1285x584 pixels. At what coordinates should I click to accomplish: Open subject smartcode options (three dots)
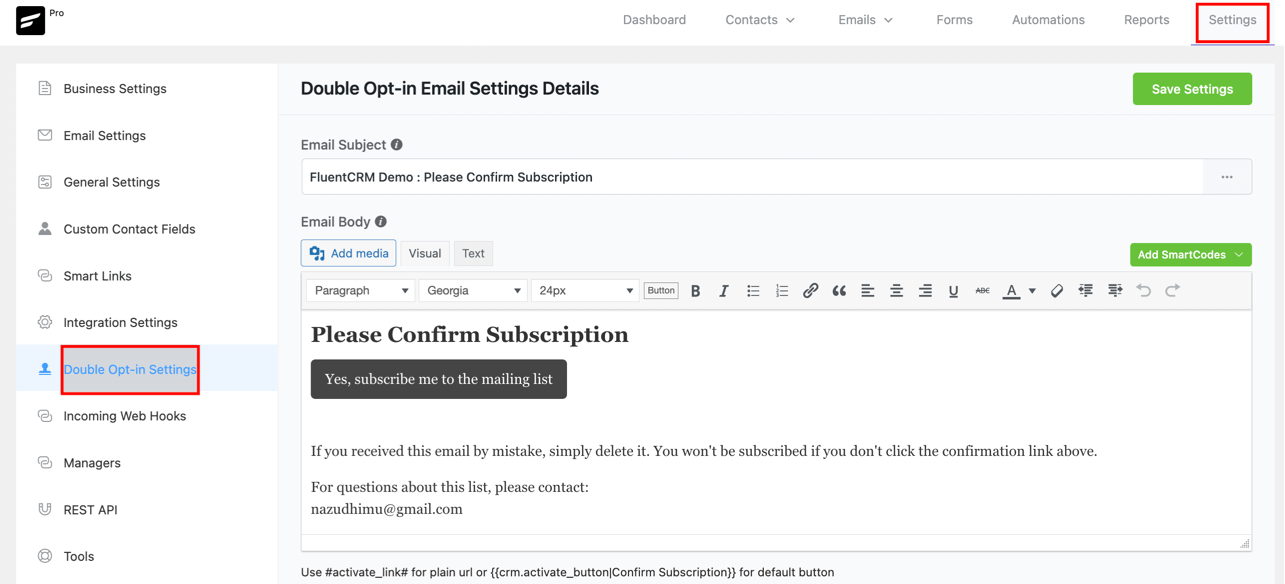click(1227, 177)
